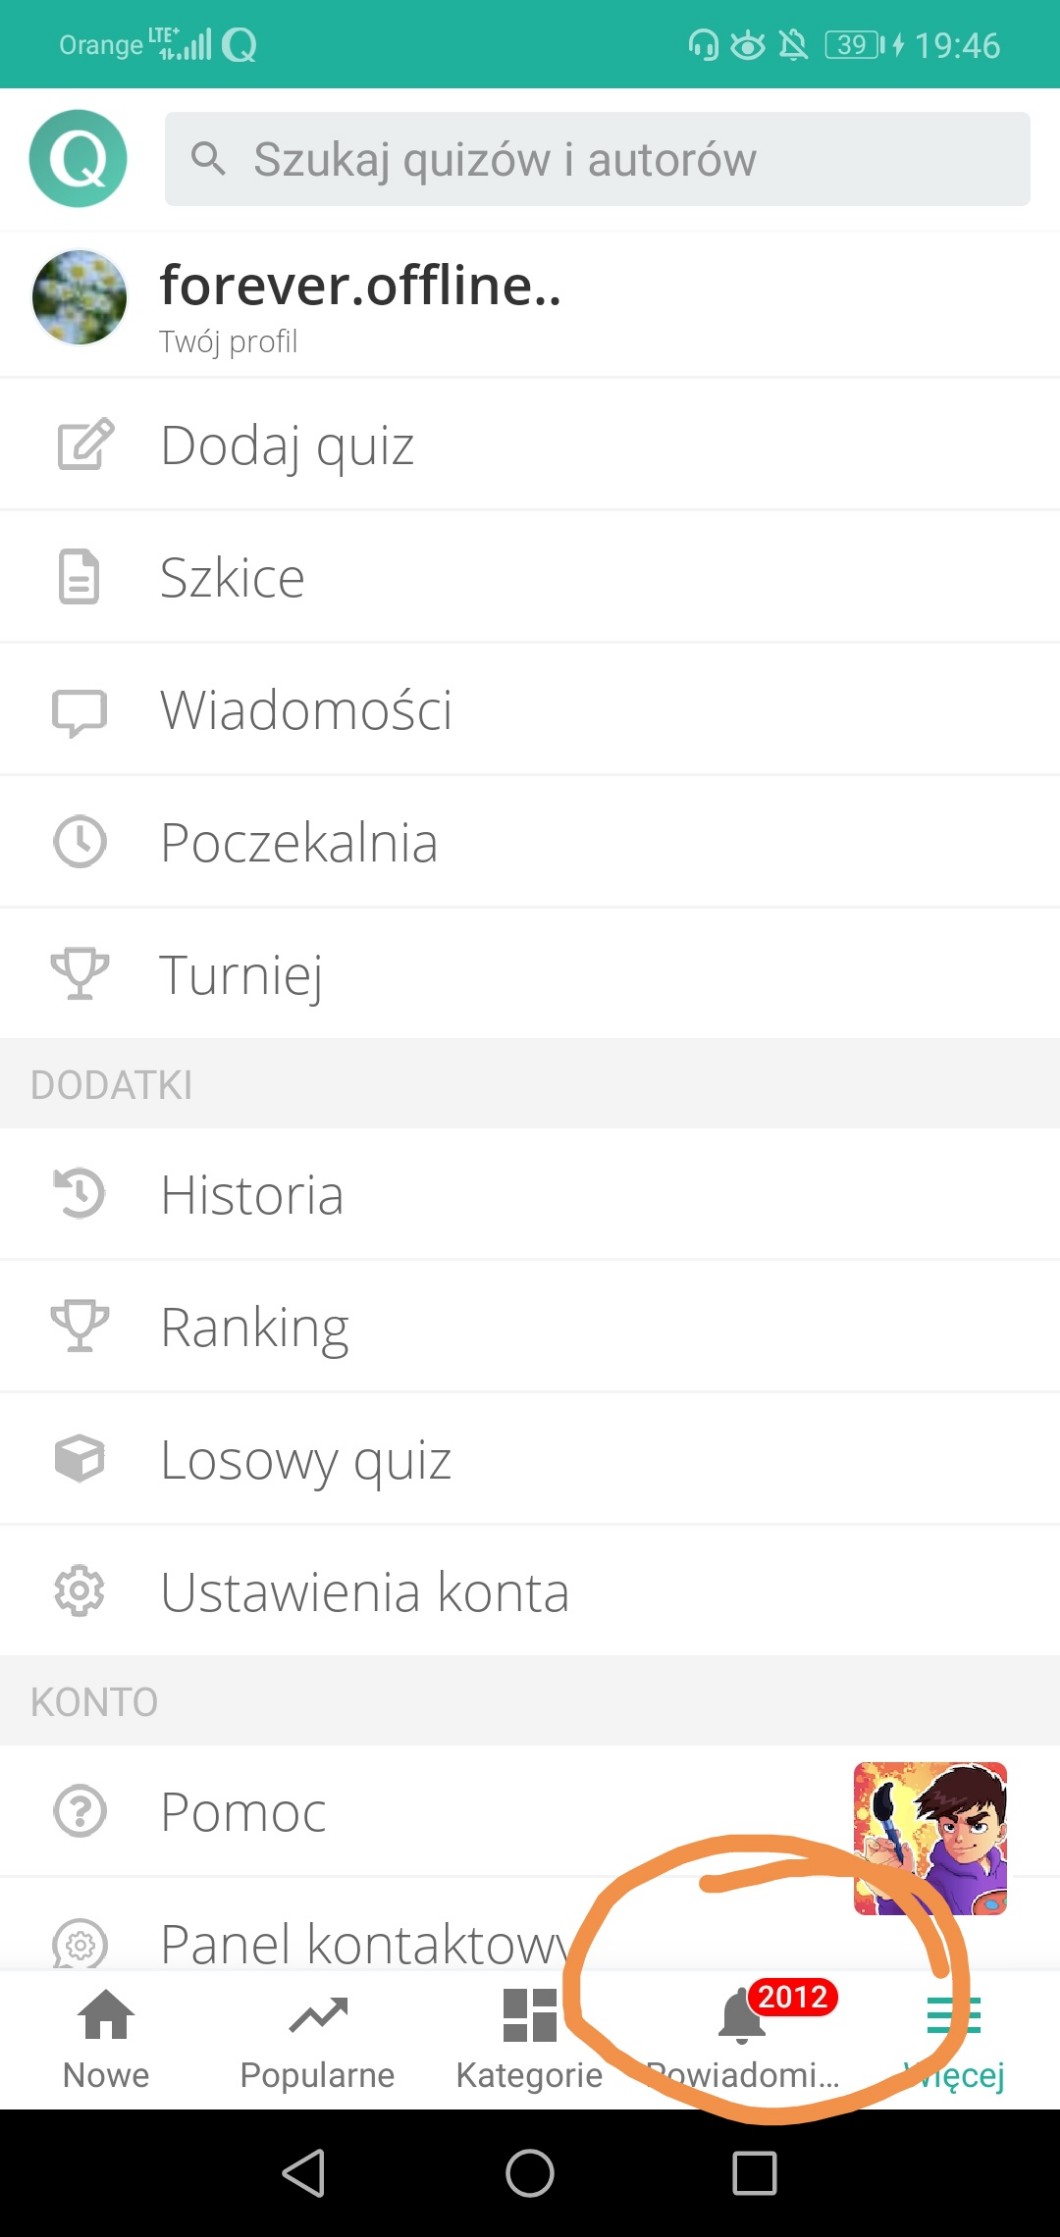Viewport: 1060px width, 2237px height.
Task: Tap the search field for quizzes and authors
Action: coord(597,159)
